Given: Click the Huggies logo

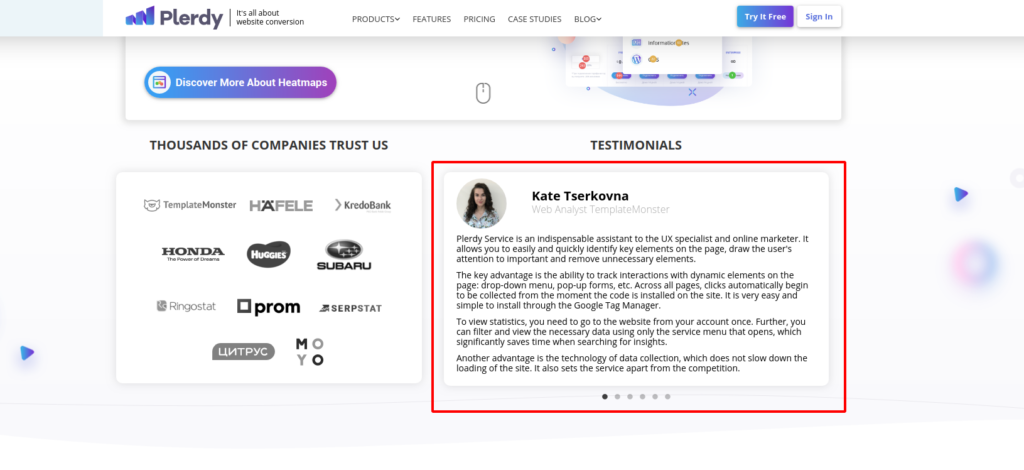Looking at the screenshot, I should (x=268, y=254).
